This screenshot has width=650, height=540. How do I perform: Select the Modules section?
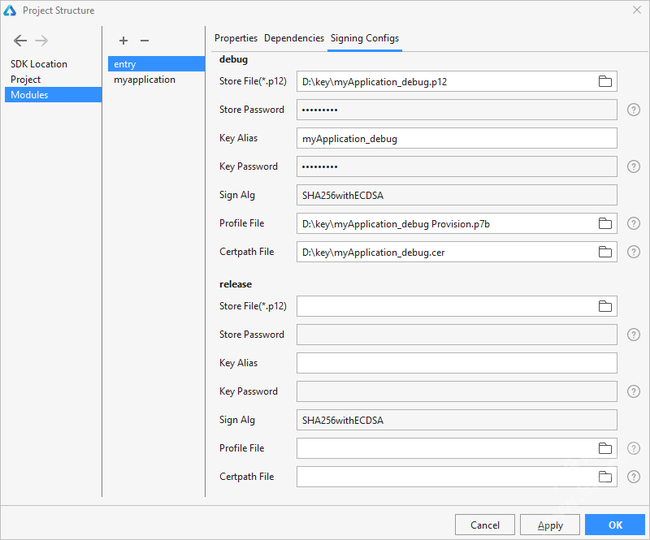tap(53, 94)
